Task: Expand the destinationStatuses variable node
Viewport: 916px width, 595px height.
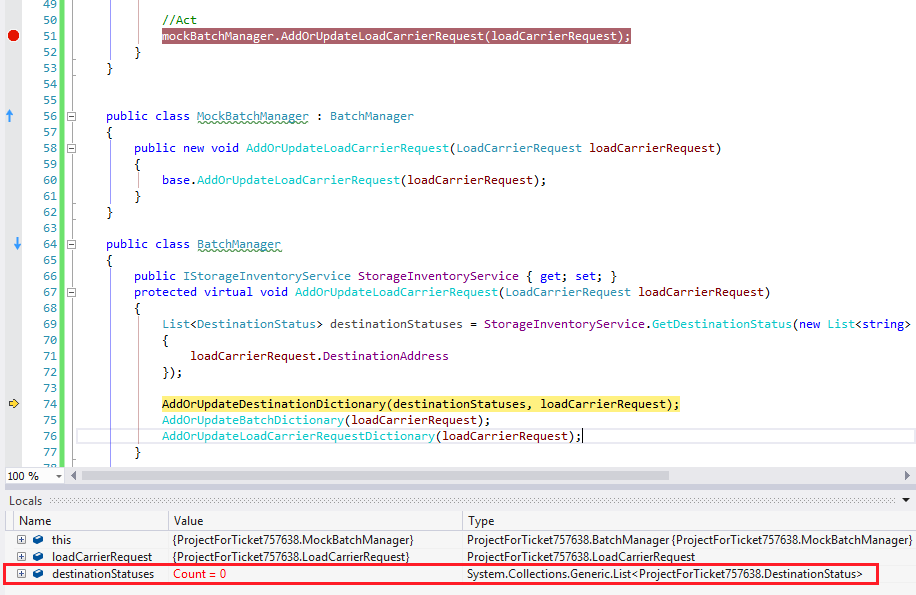Action: (21, 574)
